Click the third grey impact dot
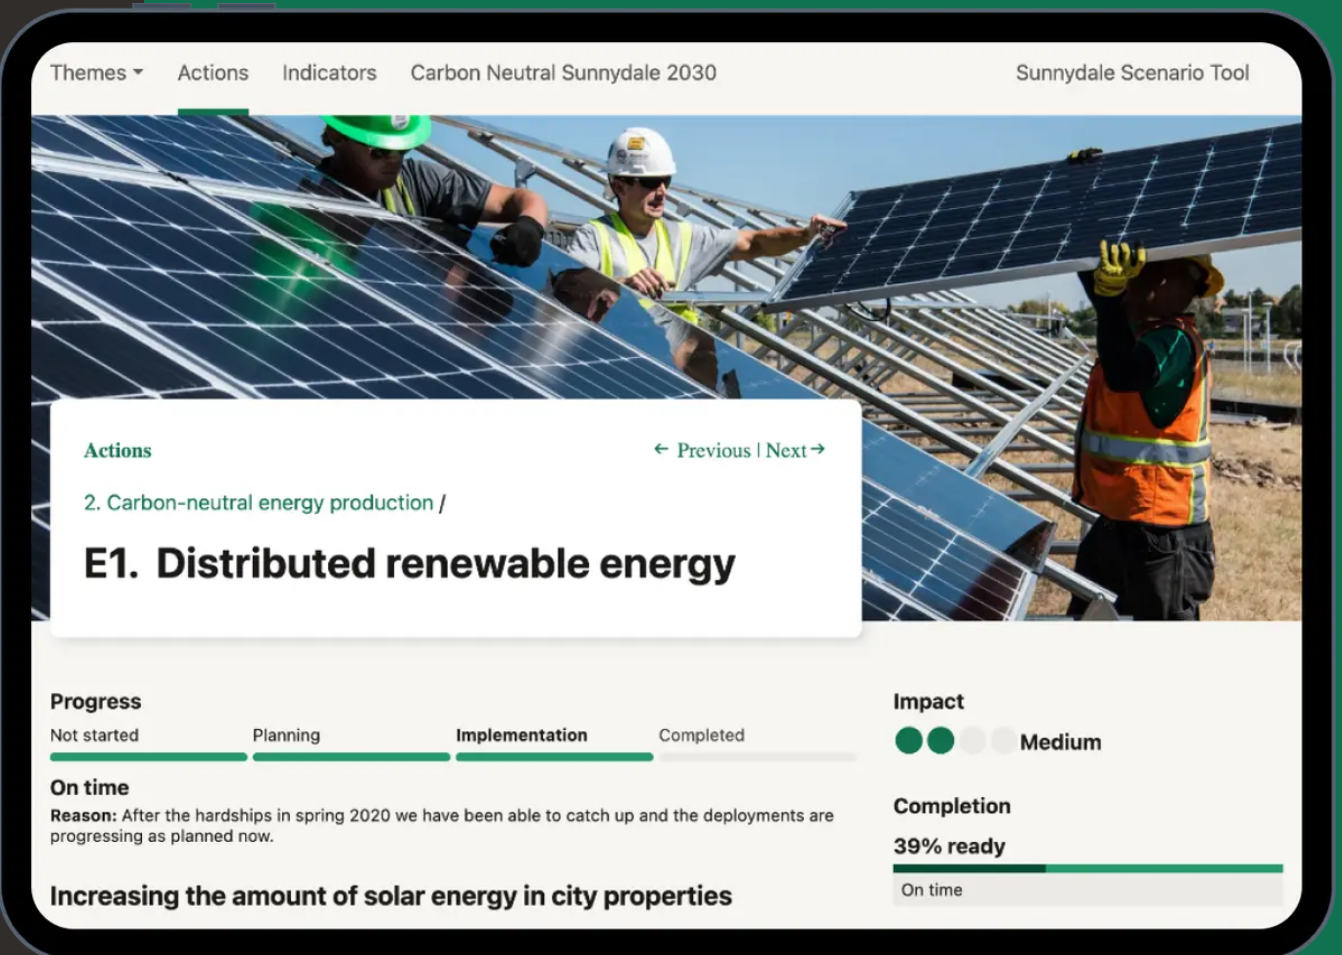This screenshot has width=1342, height=955. (972, 741)
